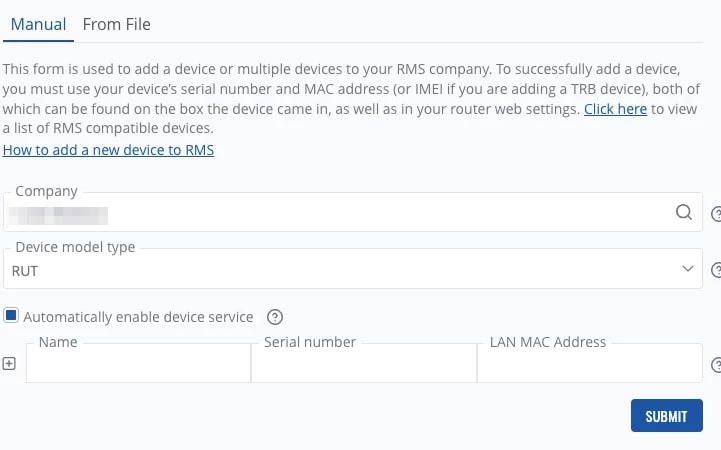Click the chevron arrow of the model dropdown
The image size is (721, 450).
tap(687, 269)
